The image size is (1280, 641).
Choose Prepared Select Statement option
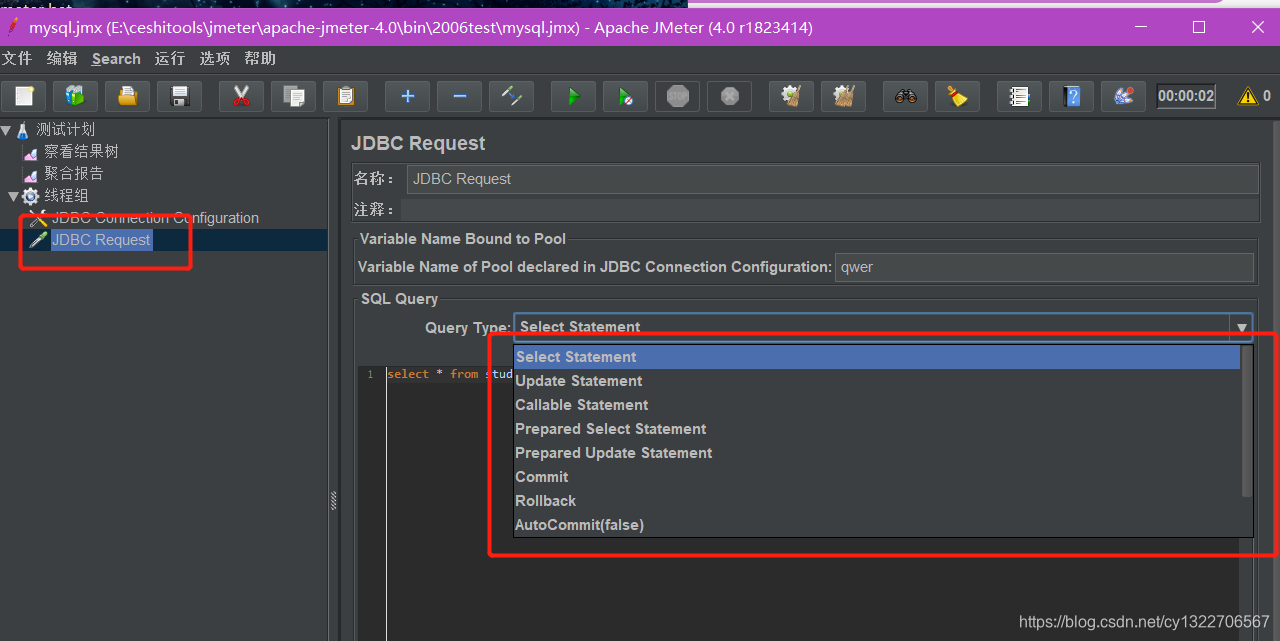[x=877, y=429]
